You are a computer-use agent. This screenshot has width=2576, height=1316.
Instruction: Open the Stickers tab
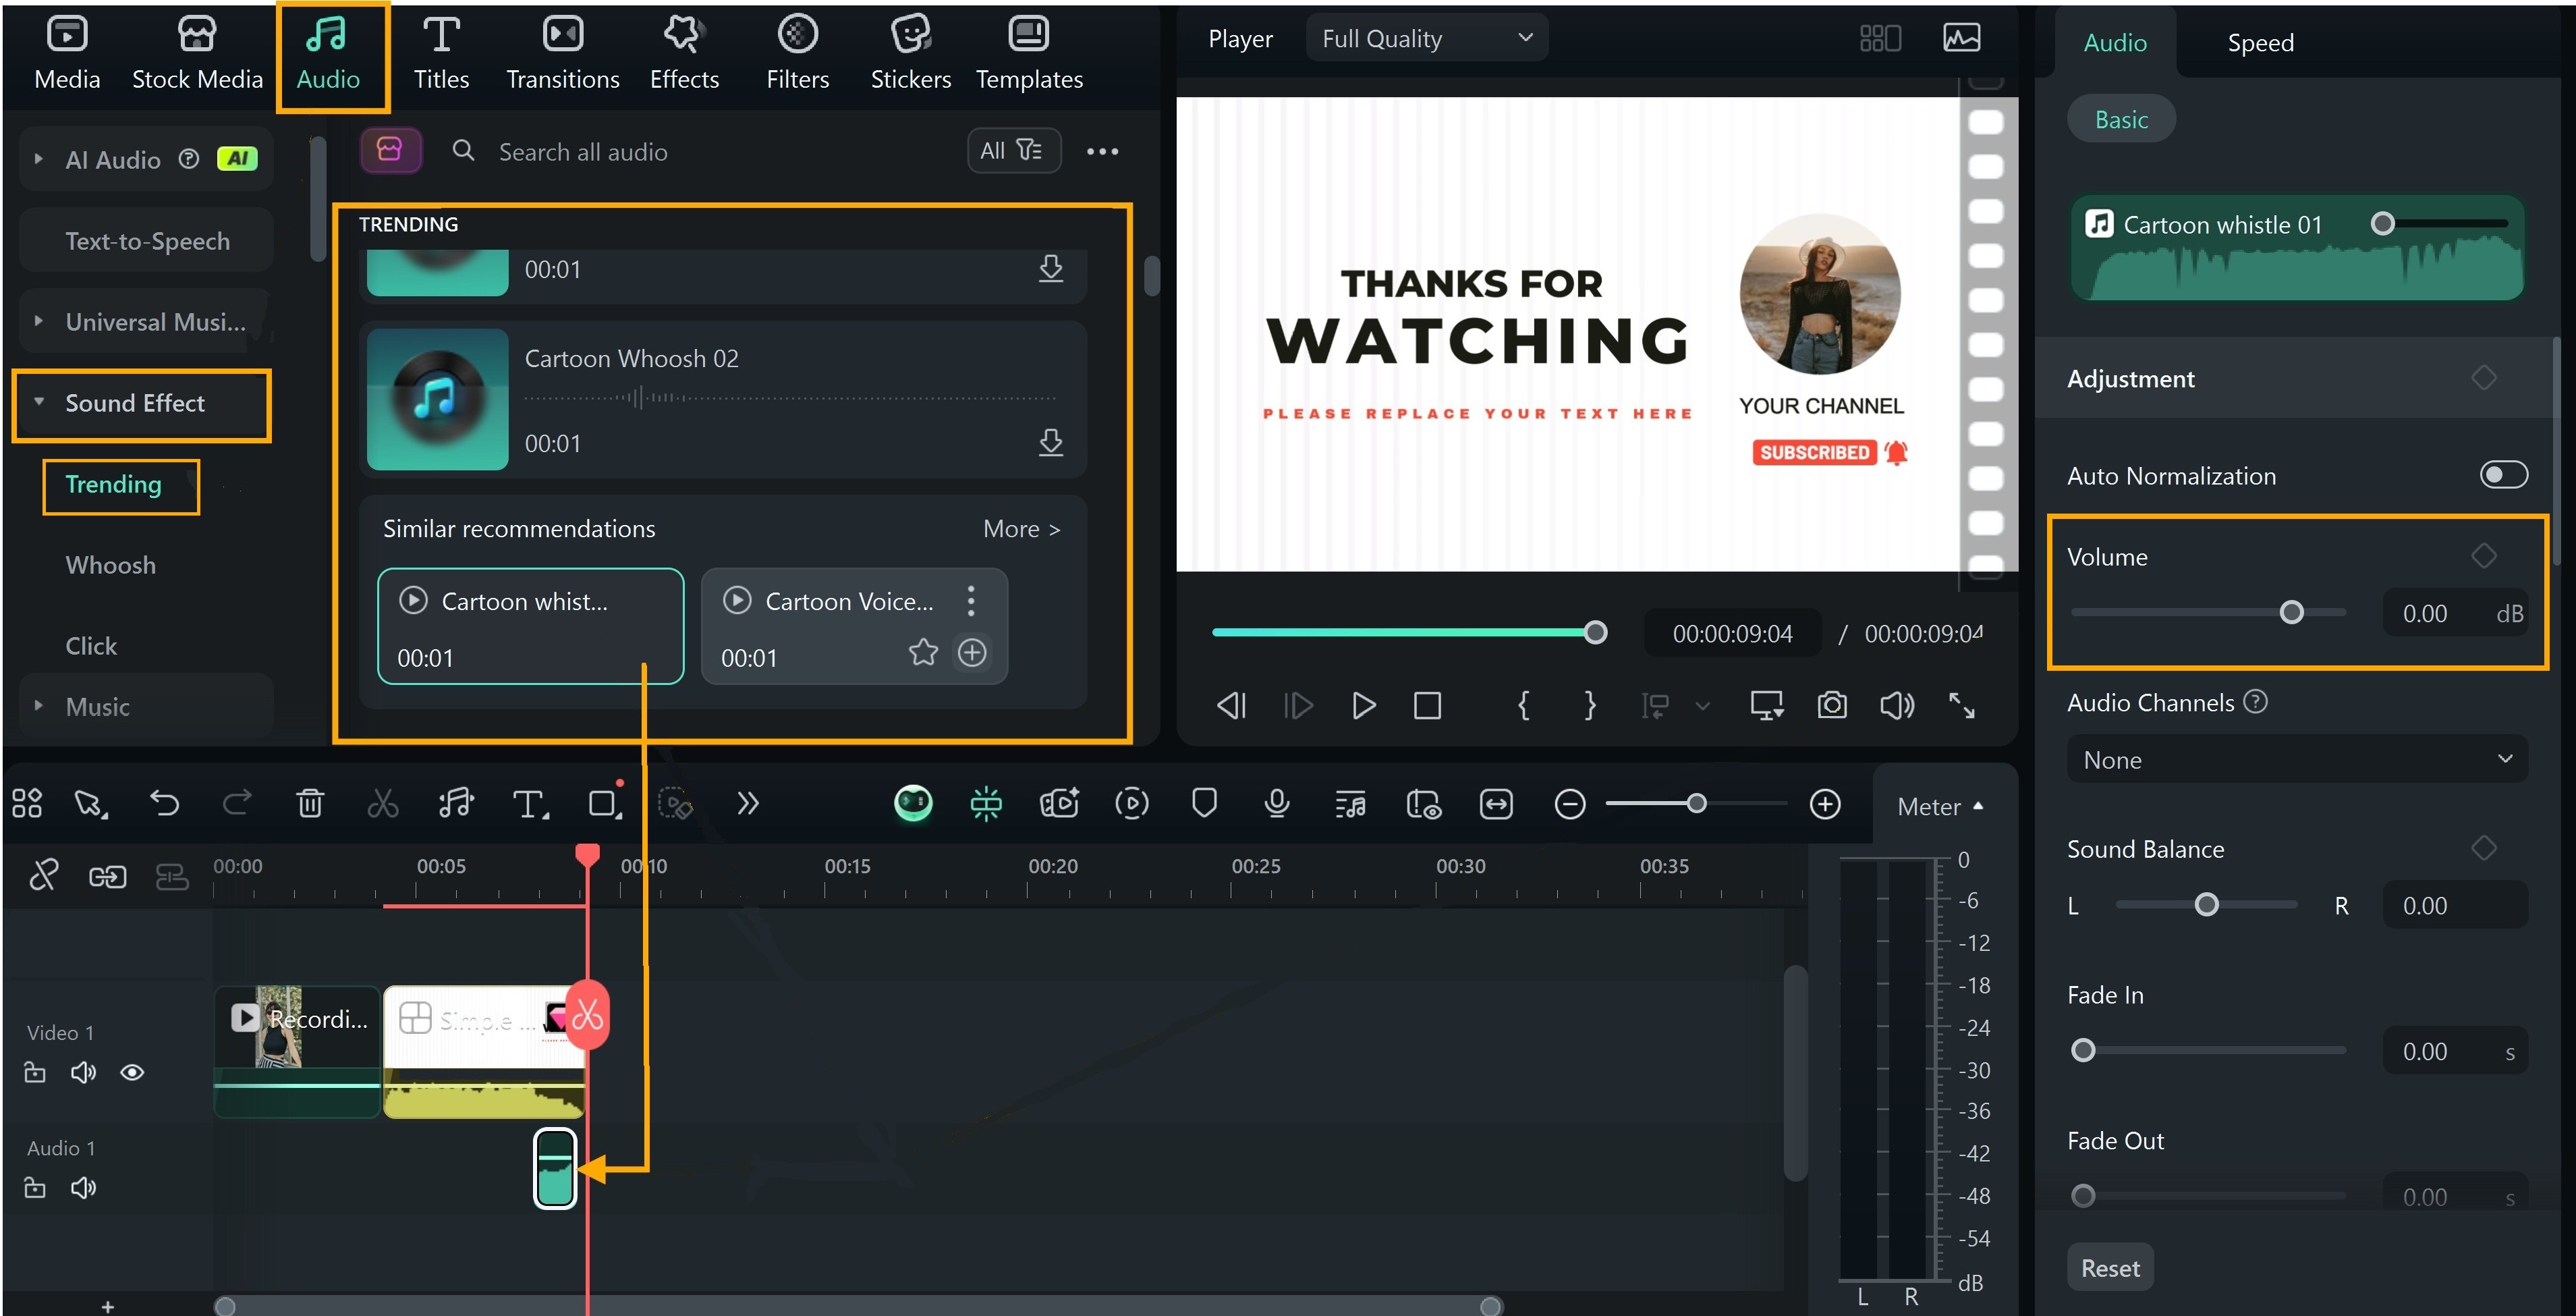(x=910, y=54)
